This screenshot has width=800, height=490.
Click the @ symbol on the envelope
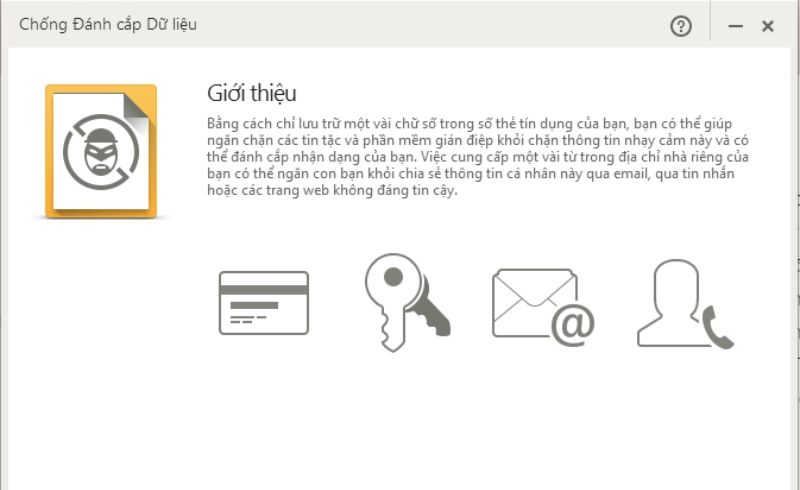(573, 325)
